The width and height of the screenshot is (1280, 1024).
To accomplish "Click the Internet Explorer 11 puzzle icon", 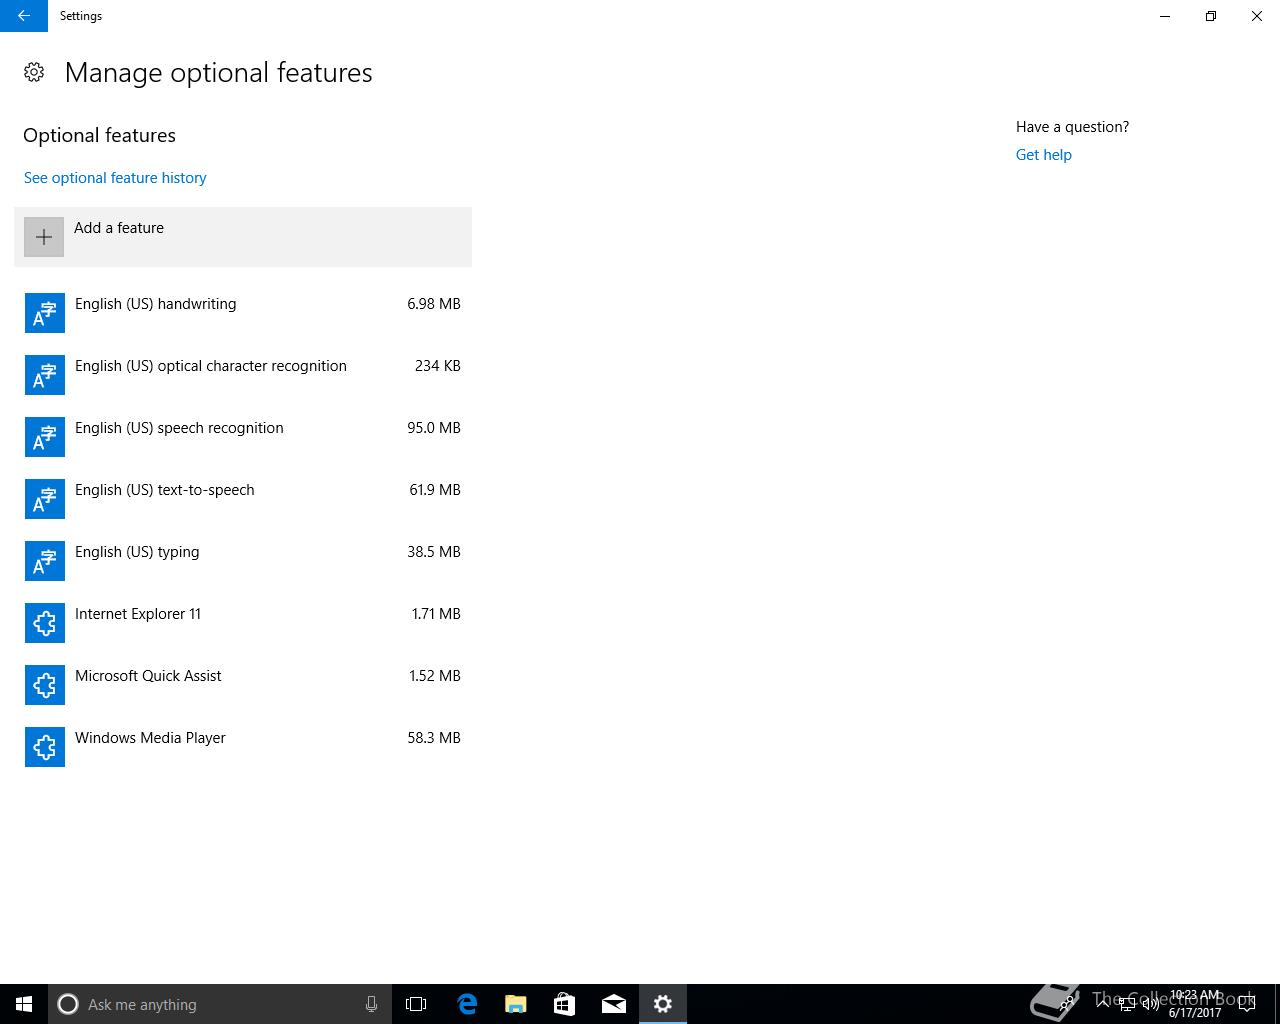I will coord(45,623).
